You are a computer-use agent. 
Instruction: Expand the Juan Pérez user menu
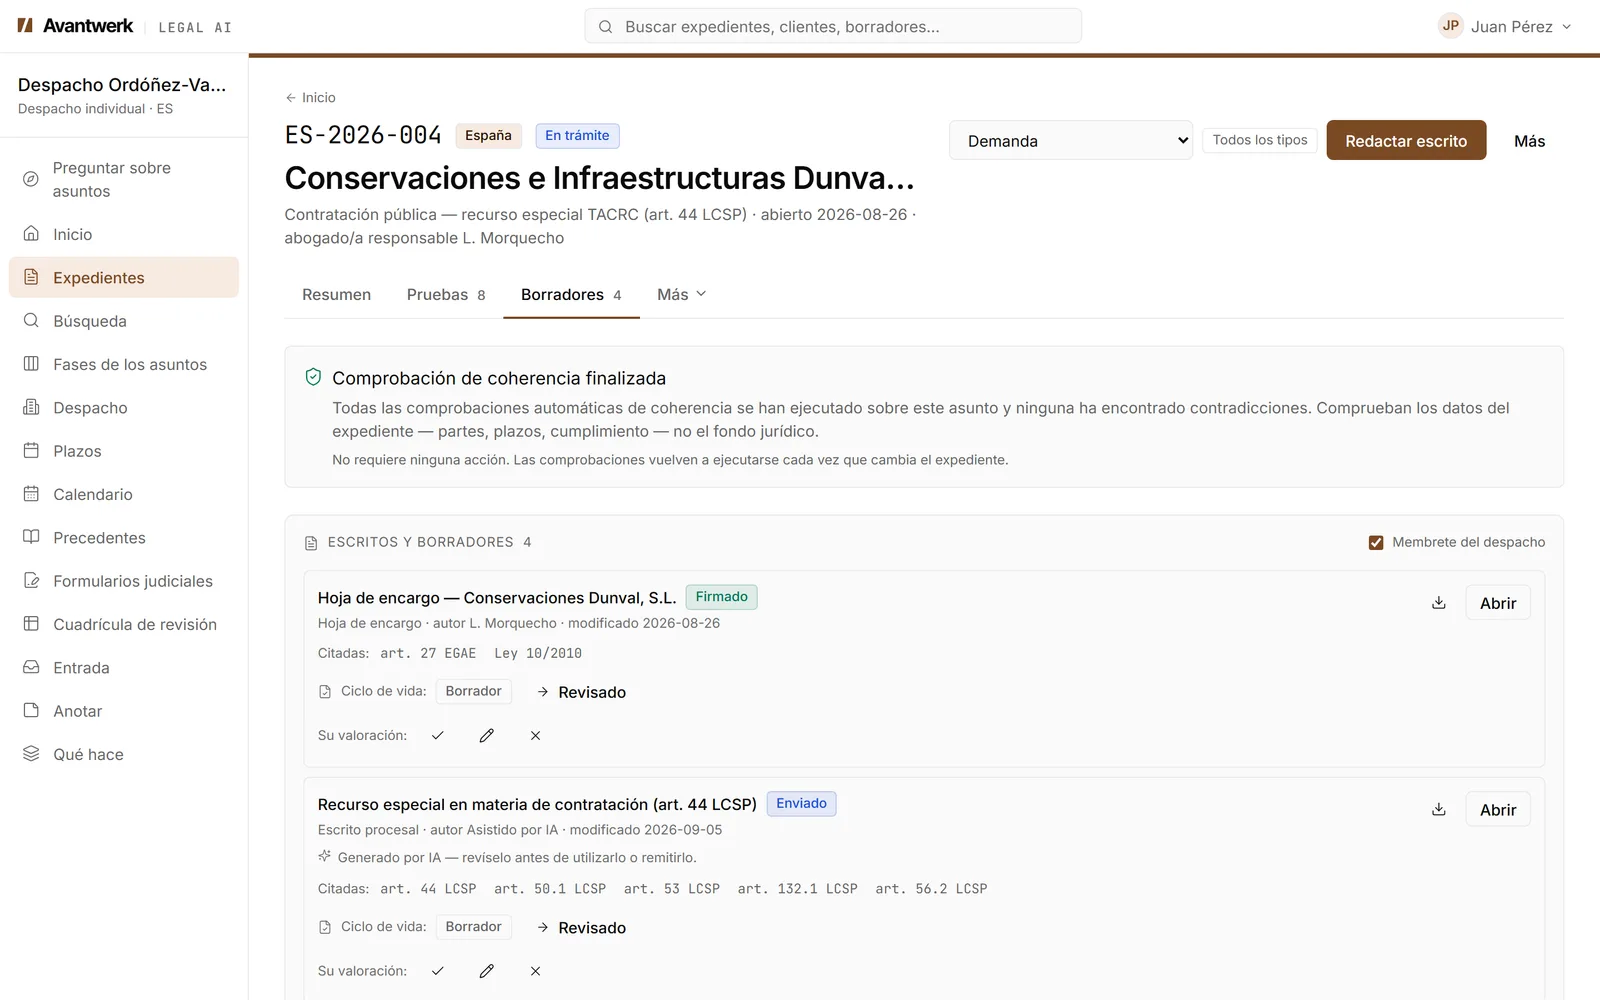(x=1505, y=26)
